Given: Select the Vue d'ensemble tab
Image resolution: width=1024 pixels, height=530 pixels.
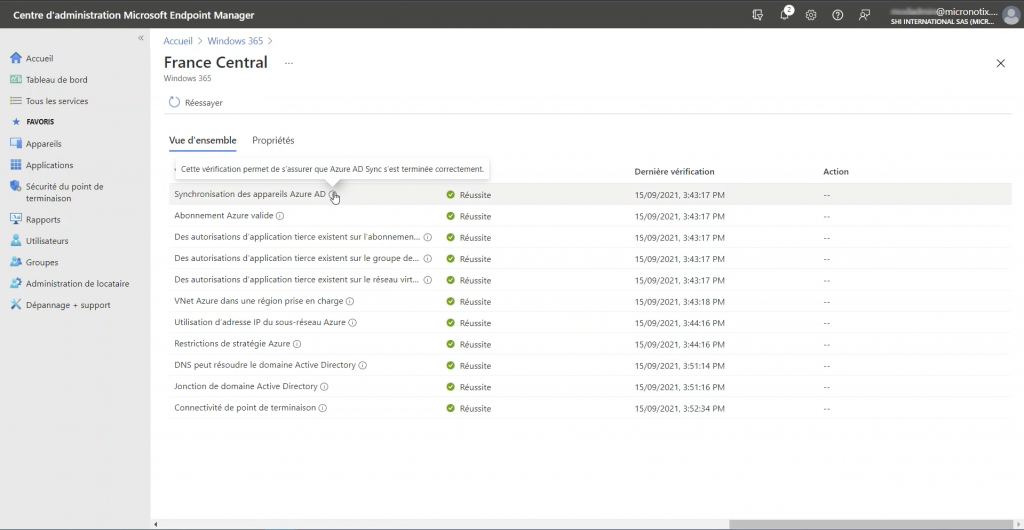Looking at the screenshot, I should point(203,141).
